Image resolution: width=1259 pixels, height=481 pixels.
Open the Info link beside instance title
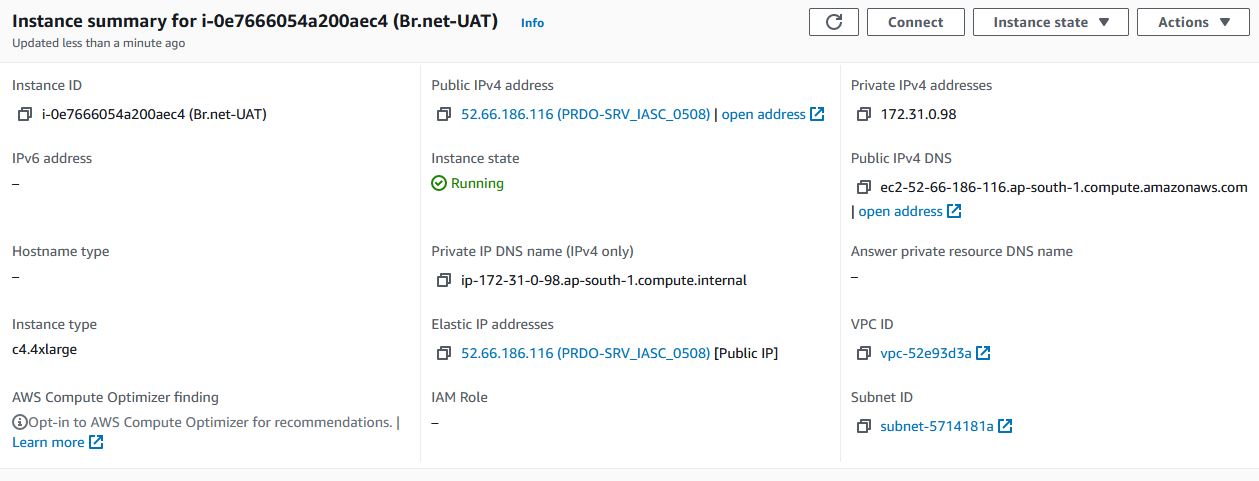(532, 22)
